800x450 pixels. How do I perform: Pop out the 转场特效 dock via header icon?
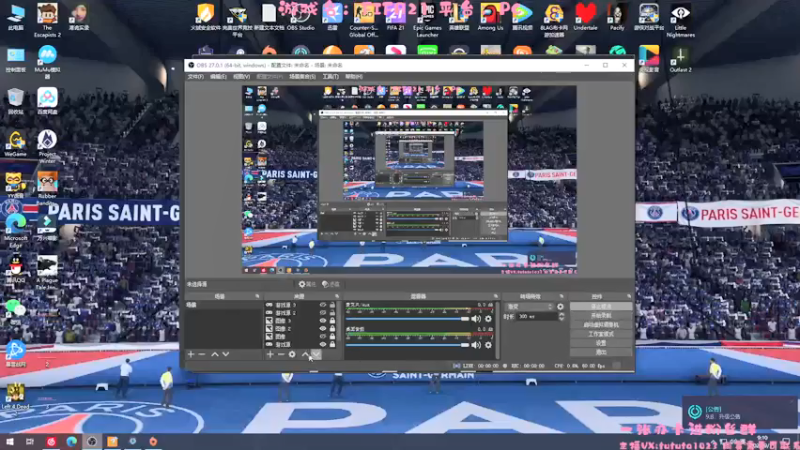pos(561,296)
